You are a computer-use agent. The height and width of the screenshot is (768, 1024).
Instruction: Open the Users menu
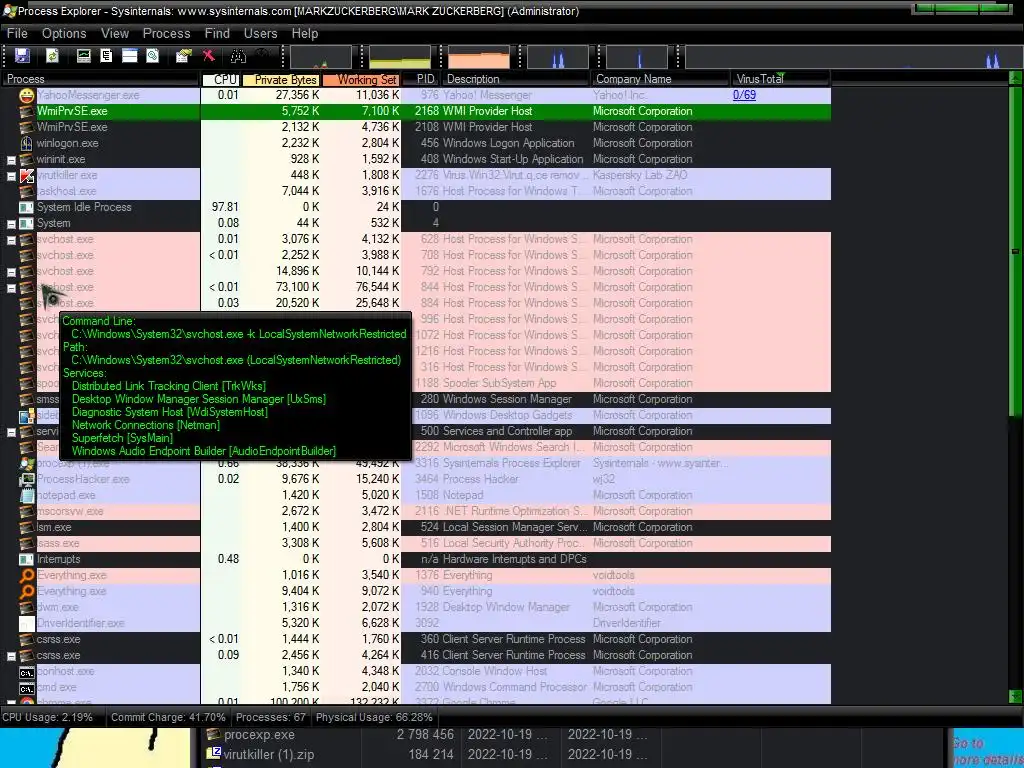(x=261, y=33)
